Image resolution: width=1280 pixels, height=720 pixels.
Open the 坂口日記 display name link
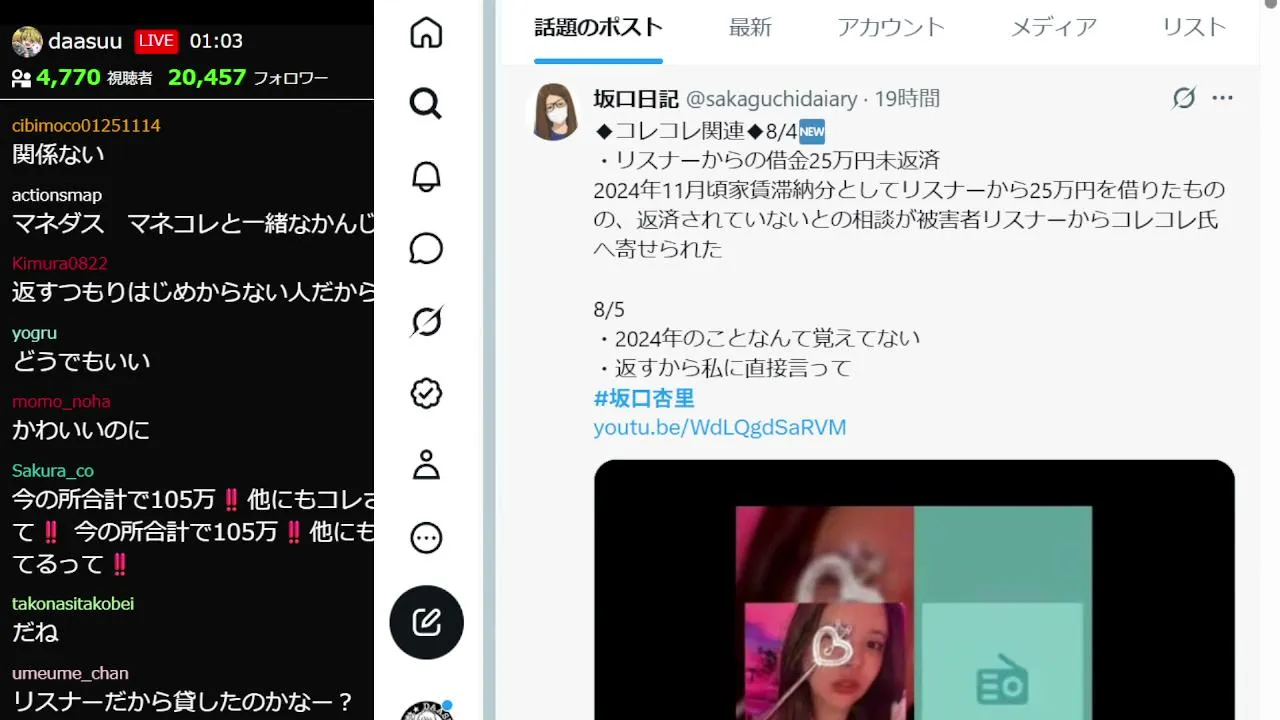[636, 99]
